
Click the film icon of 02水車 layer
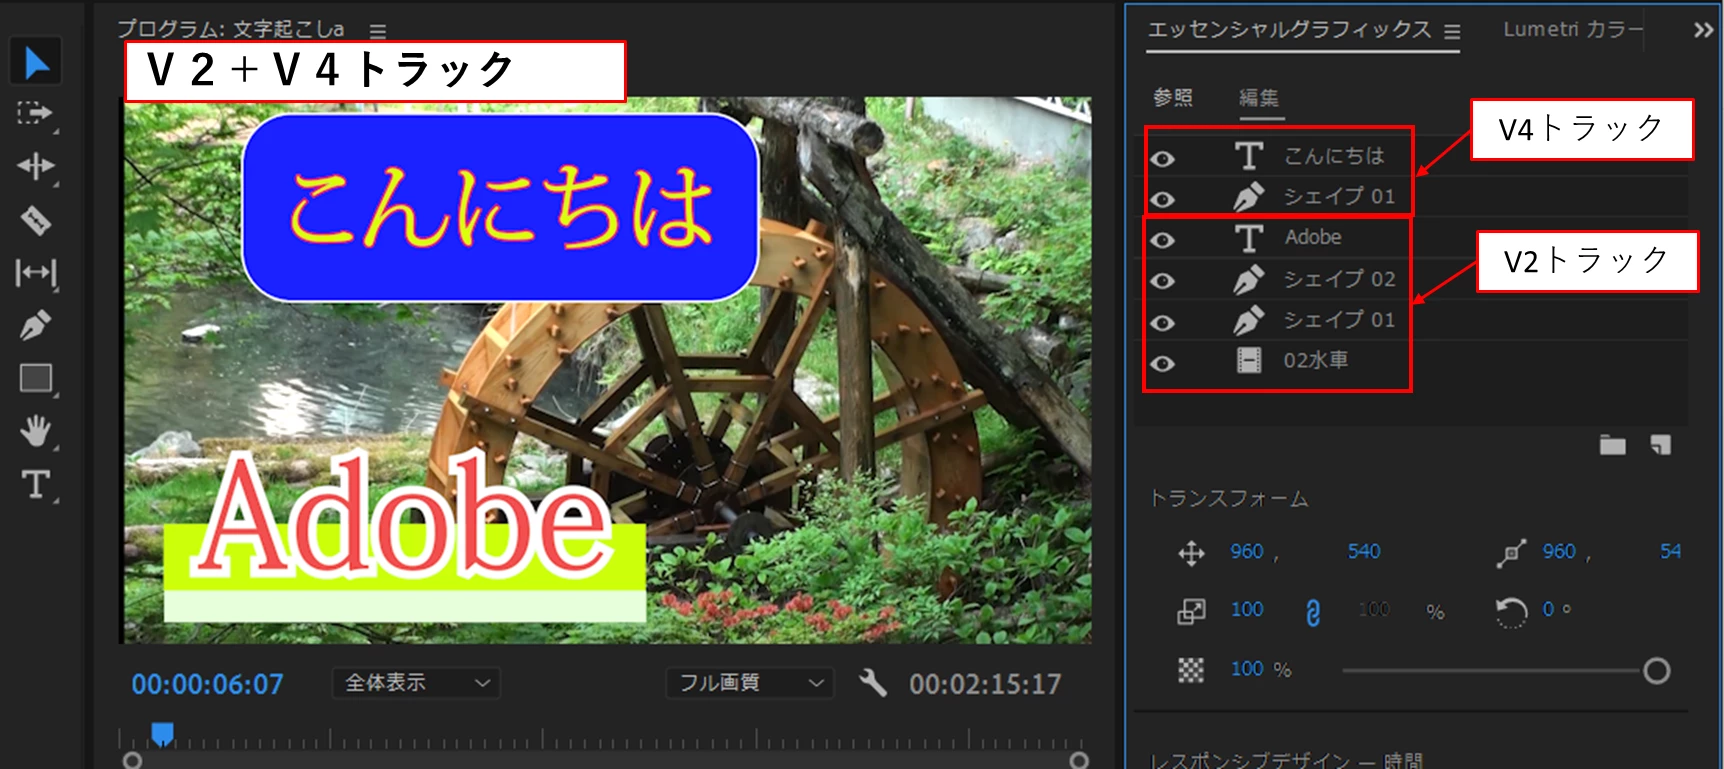[1249, 360]
